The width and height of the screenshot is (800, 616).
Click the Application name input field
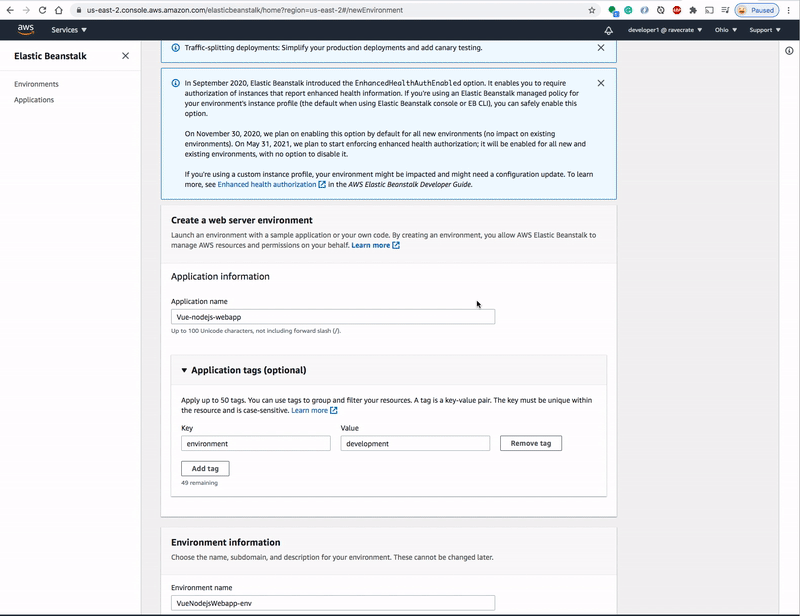333,317
